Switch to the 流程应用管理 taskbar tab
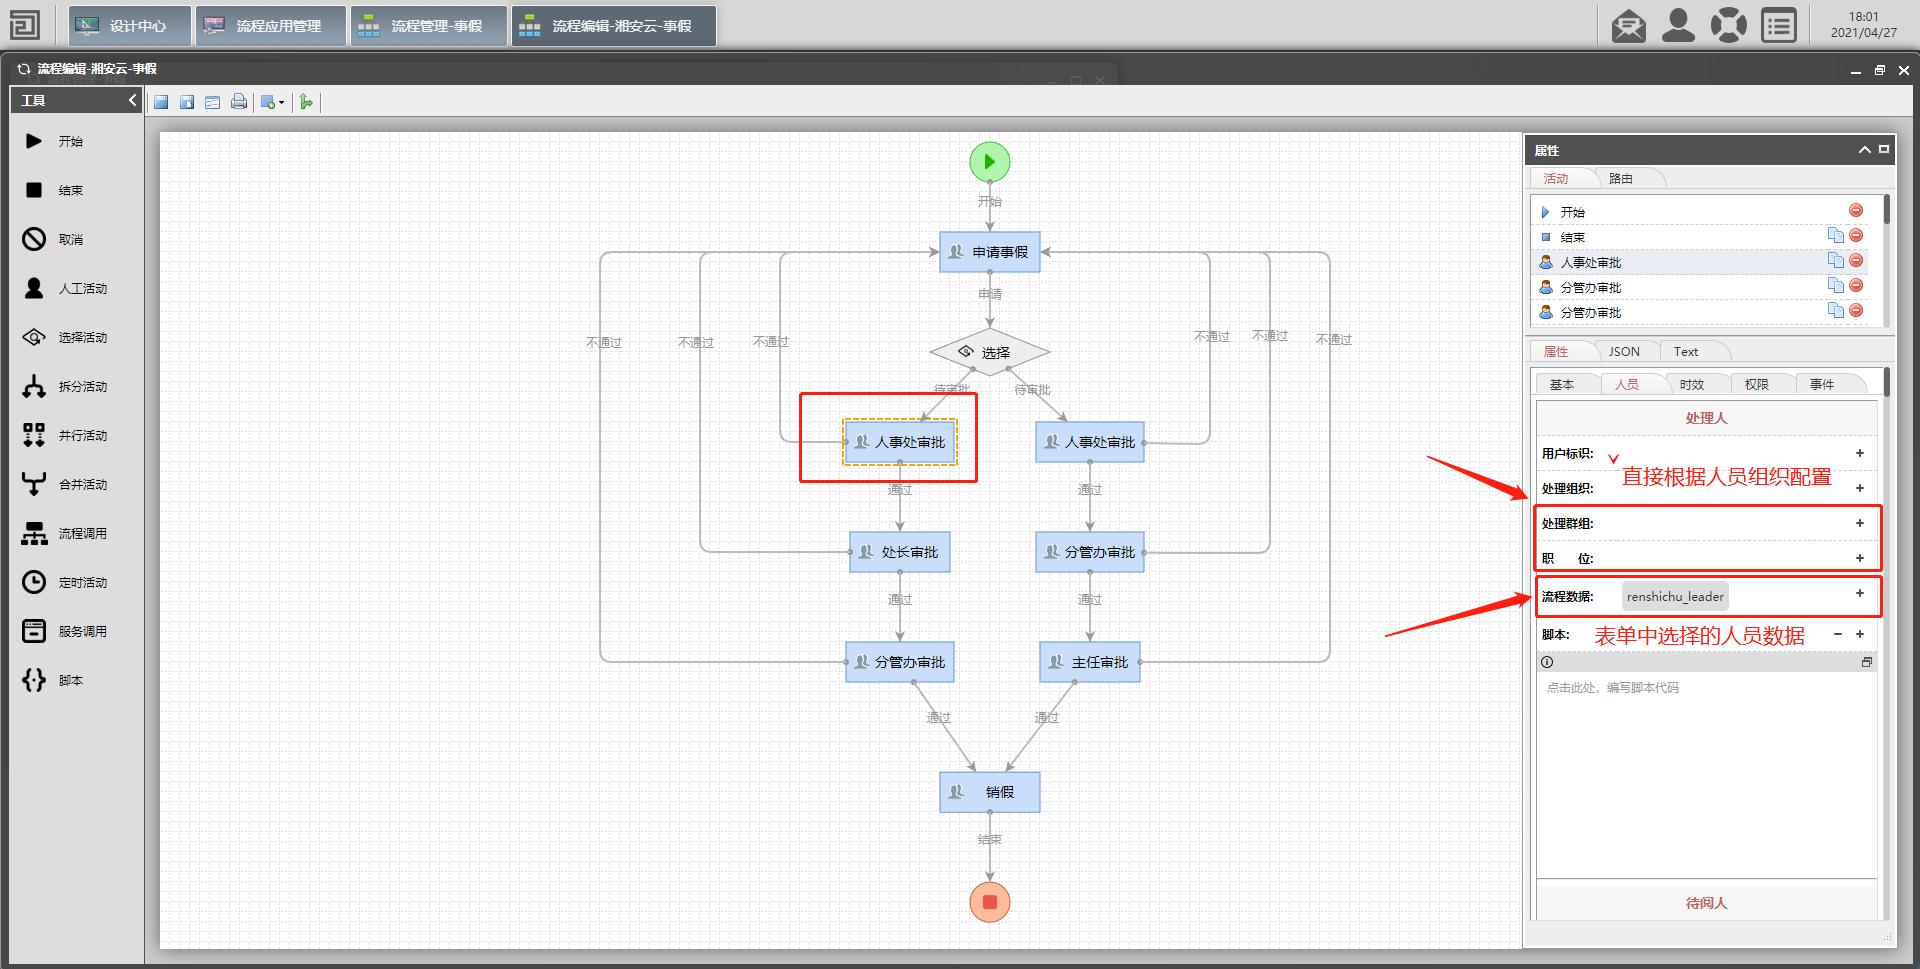The width and height of the screenshot is (1920, 969). (271, 26)
